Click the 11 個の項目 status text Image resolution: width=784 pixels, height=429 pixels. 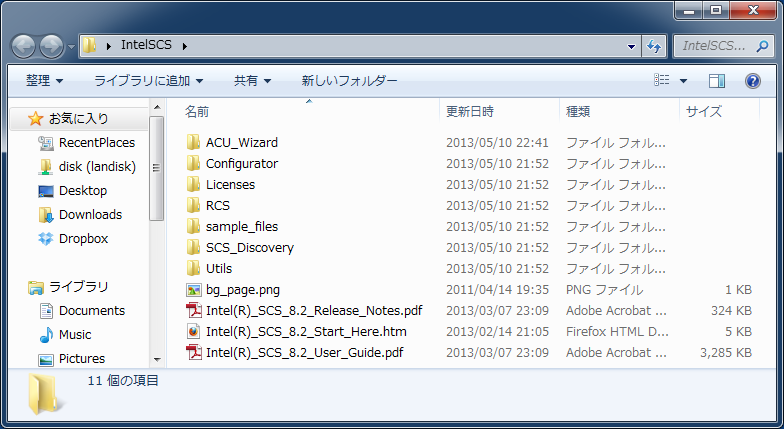pos(123,381)
